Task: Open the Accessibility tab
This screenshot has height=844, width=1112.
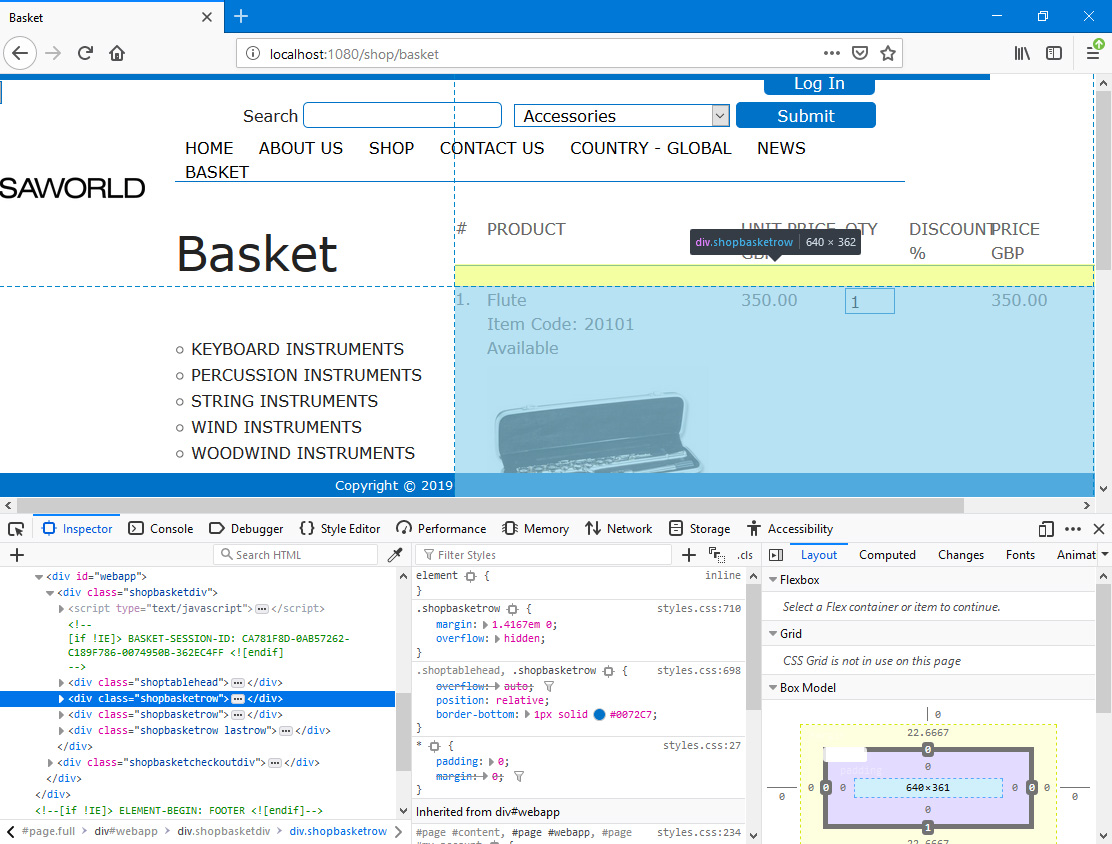Action: pos(790,529)
